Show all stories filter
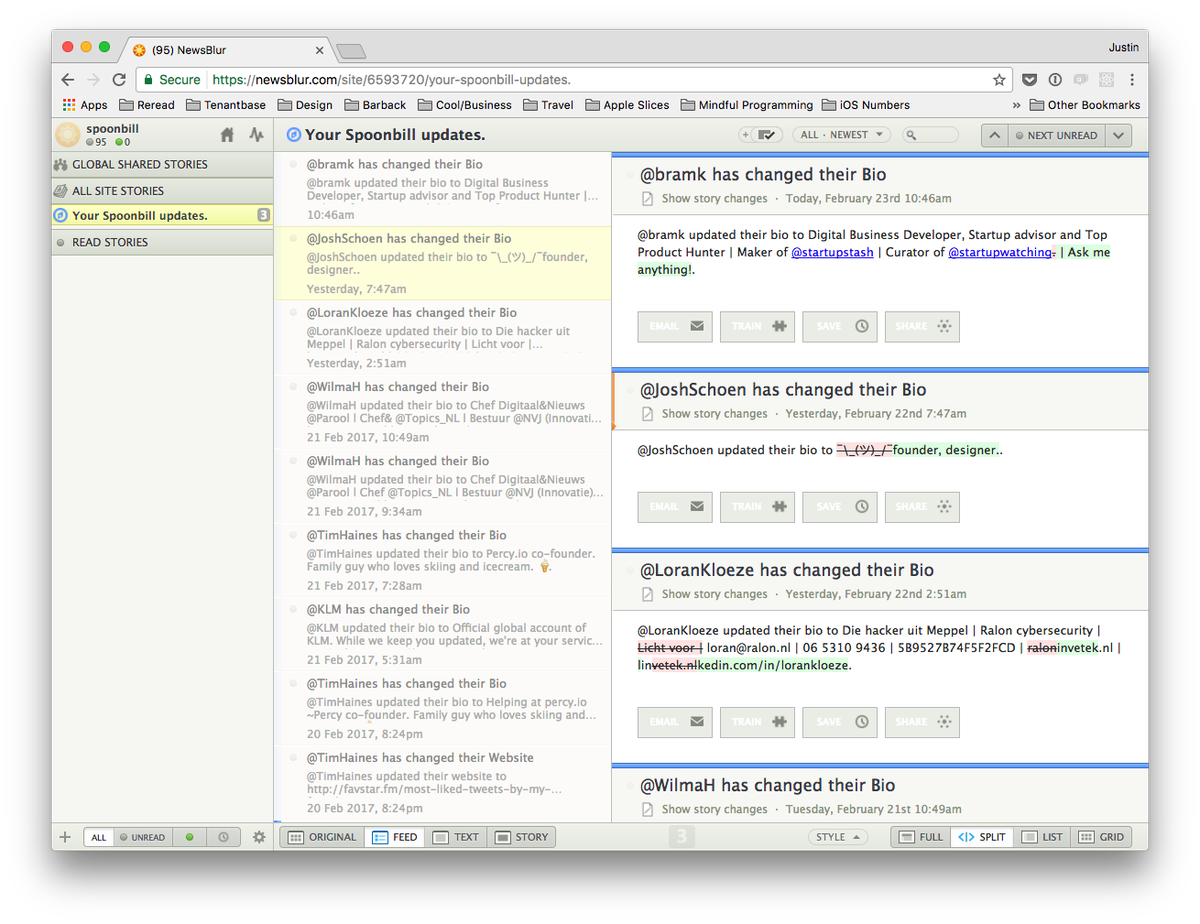1200x924 pixels. 98,837
